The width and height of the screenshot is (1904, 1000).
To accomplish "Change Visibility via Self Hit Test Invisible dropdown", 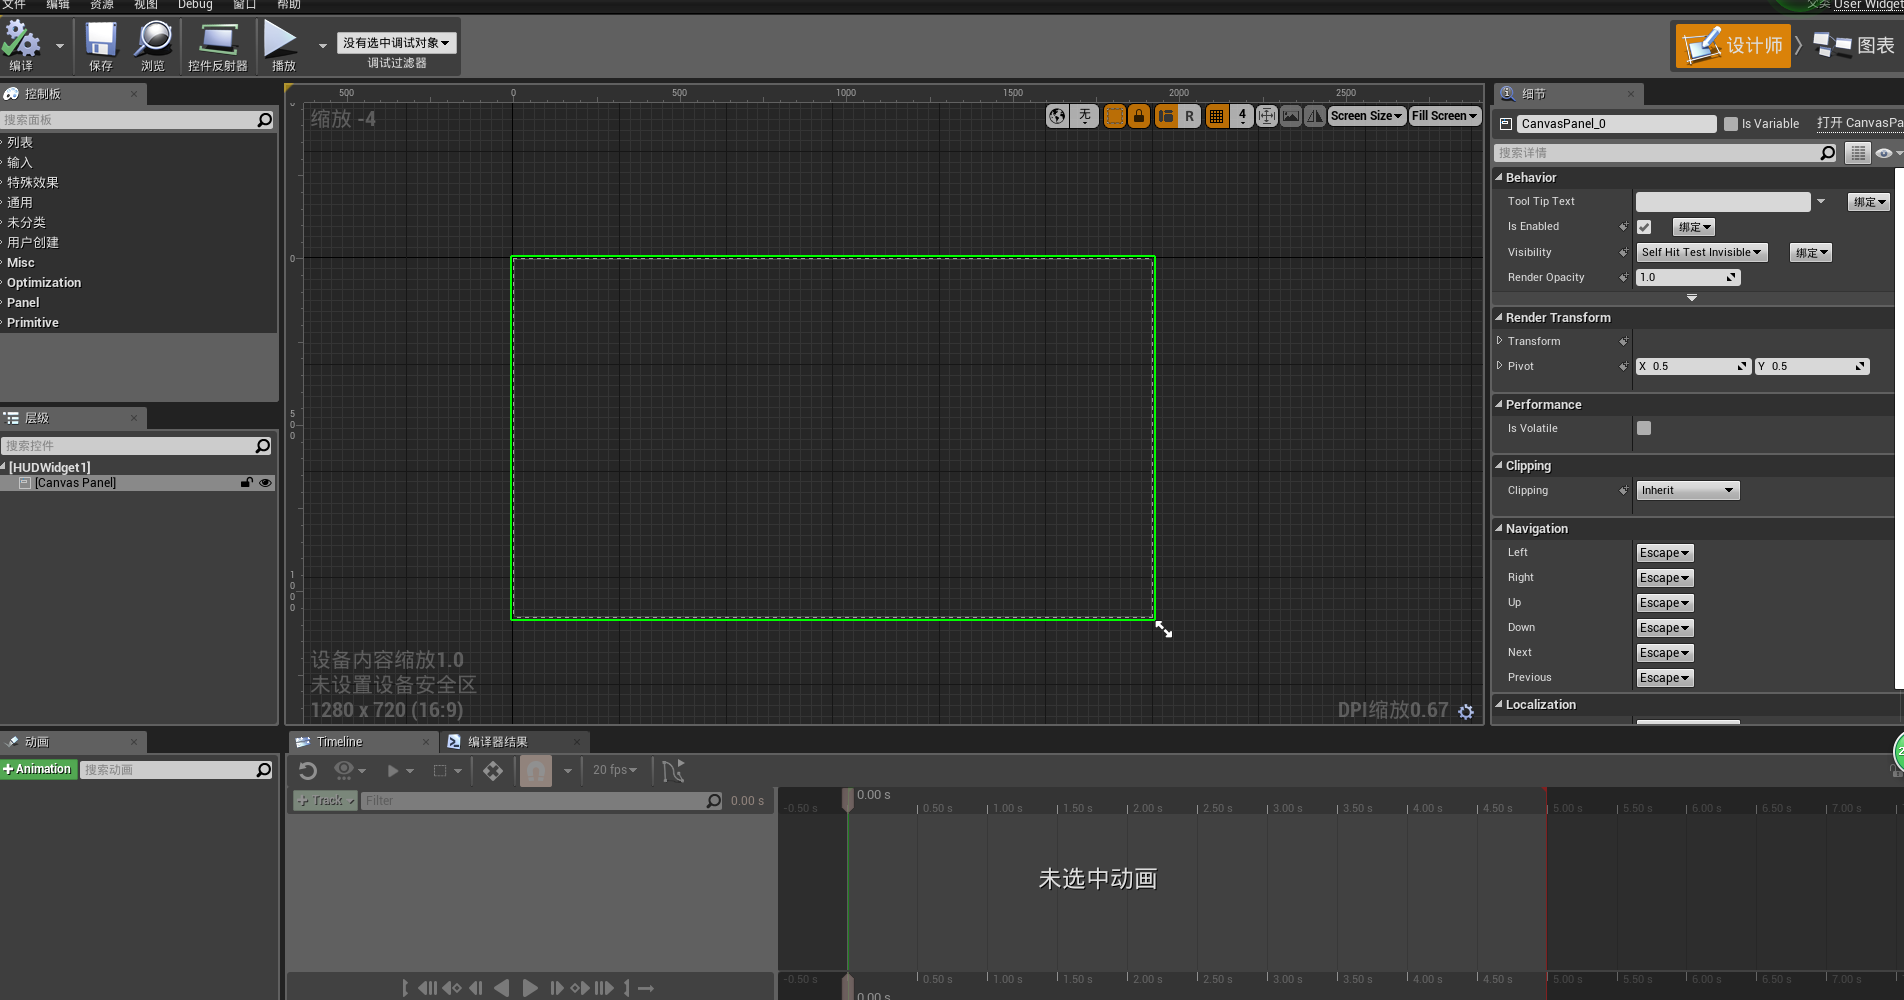I will (1701, 252).
